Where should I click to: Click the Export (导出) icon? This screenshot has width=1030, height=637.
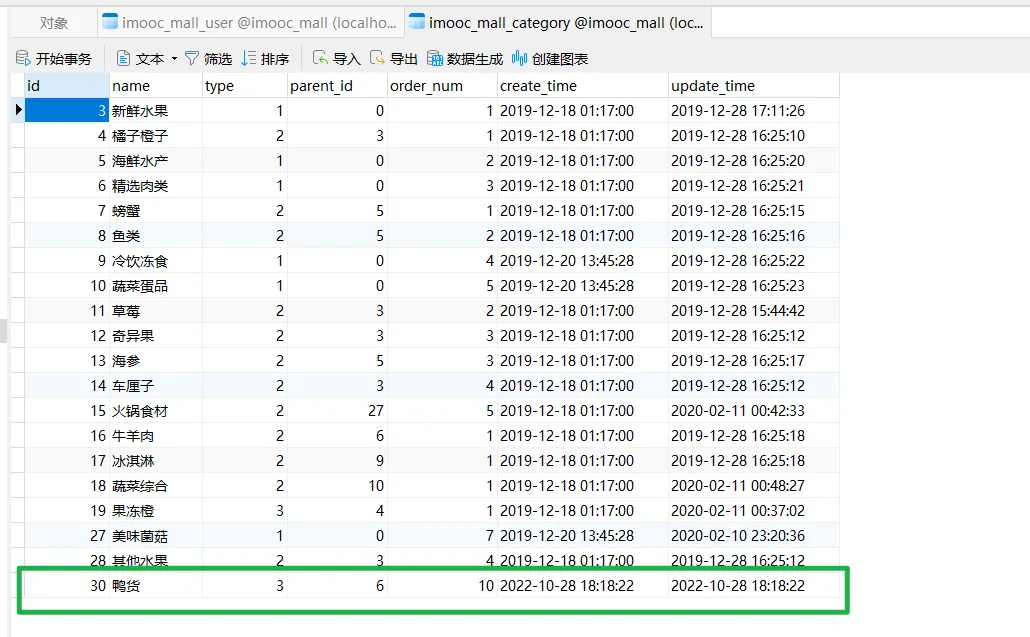(377, 58)
